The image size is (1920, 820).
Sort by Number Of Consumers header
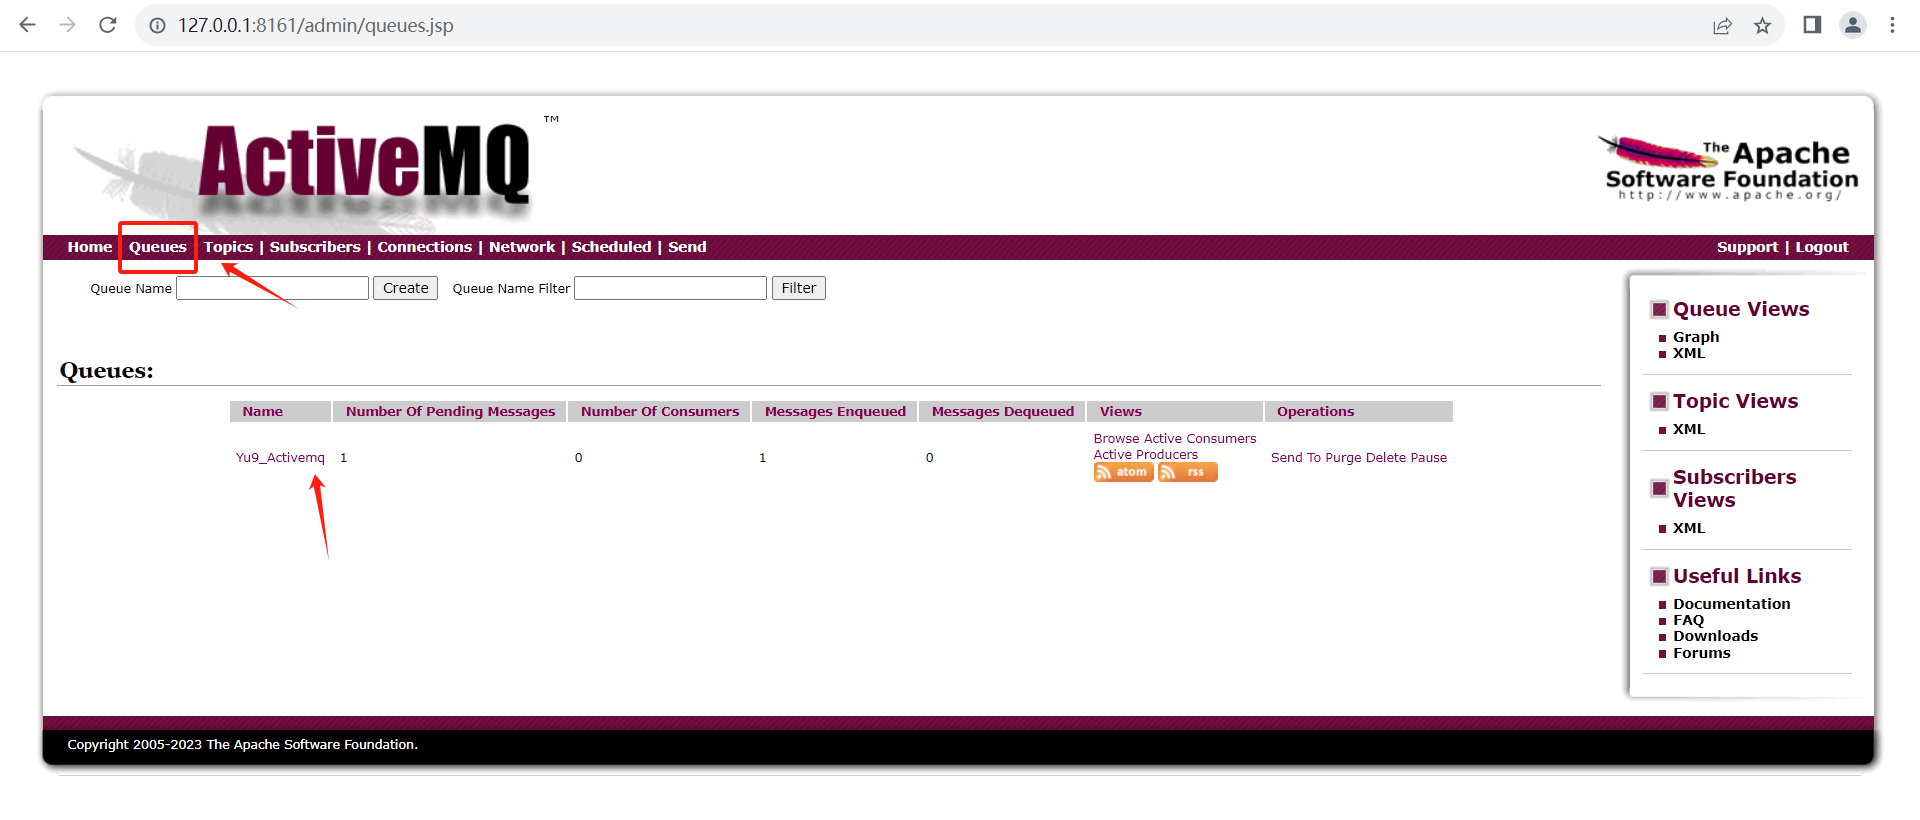click(660, 411)
